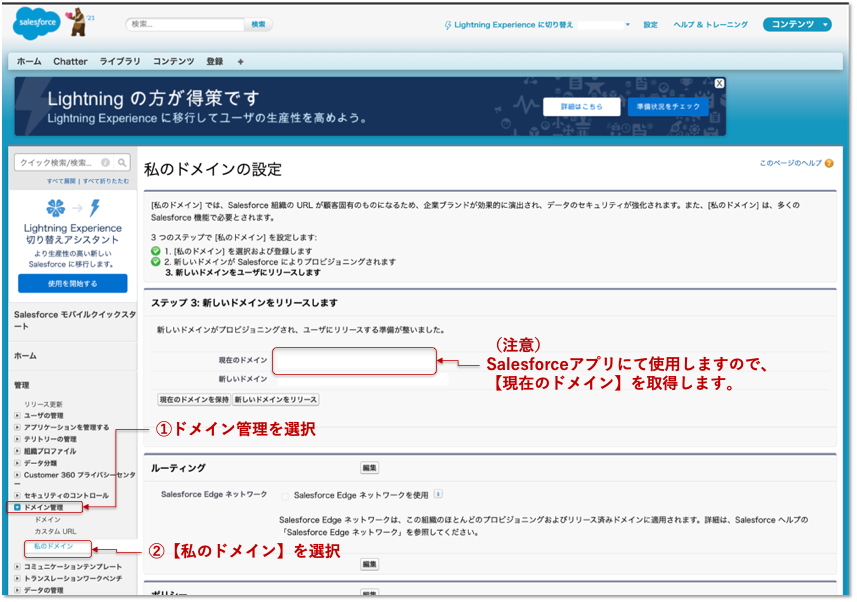Click すべて折りたたむ link in sidebar
857x602 pixels.
pos(106,181)
